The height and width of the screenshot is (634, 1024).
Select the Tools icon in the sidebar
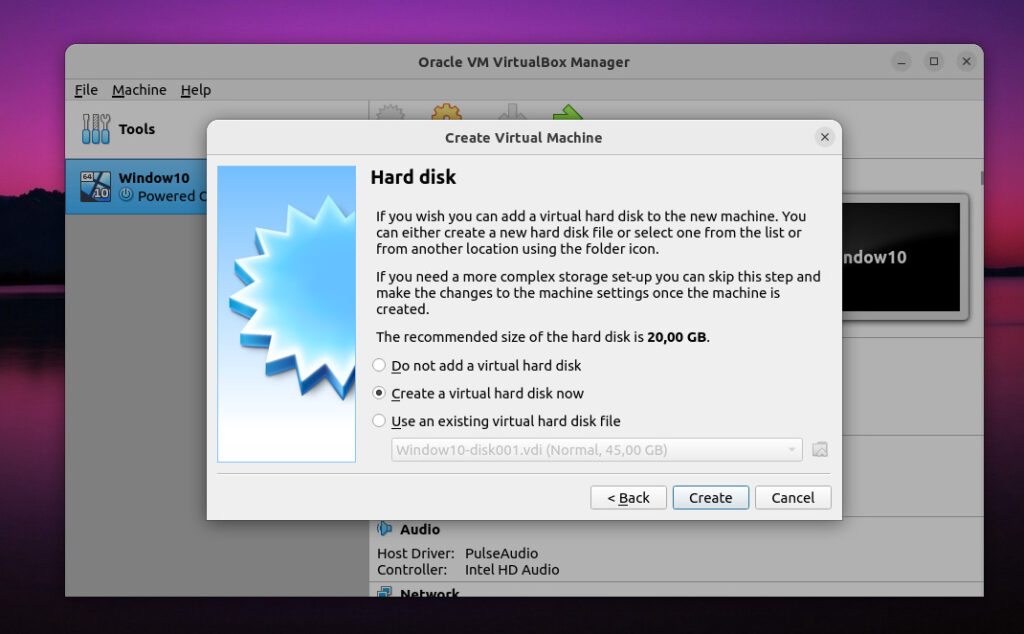(x=122, y=129)
